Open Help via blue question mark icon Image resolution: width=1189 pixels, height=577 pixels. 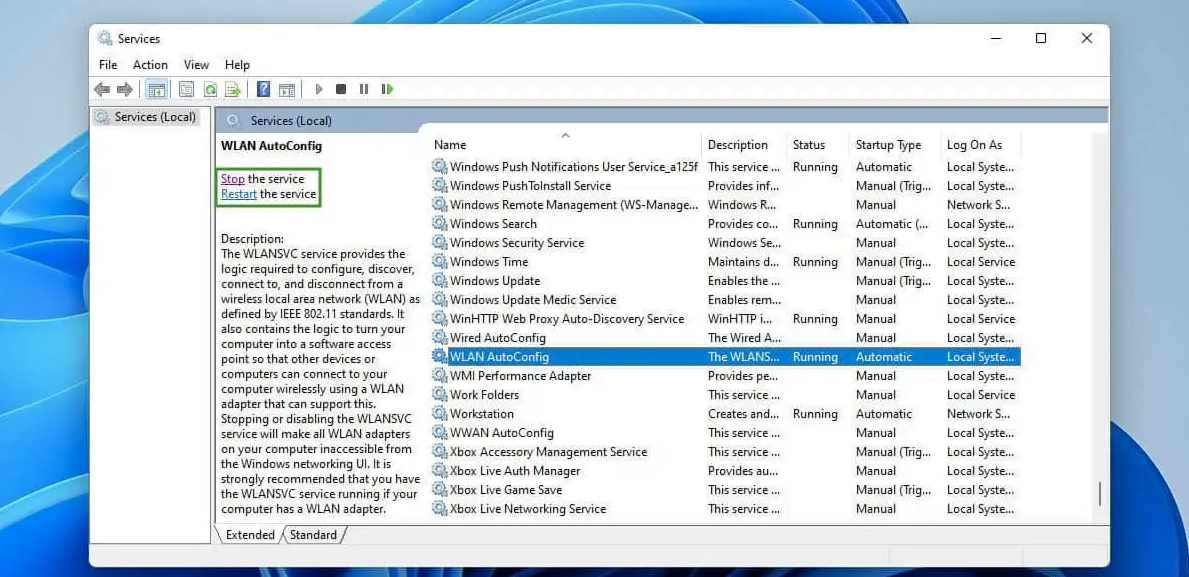263,90
